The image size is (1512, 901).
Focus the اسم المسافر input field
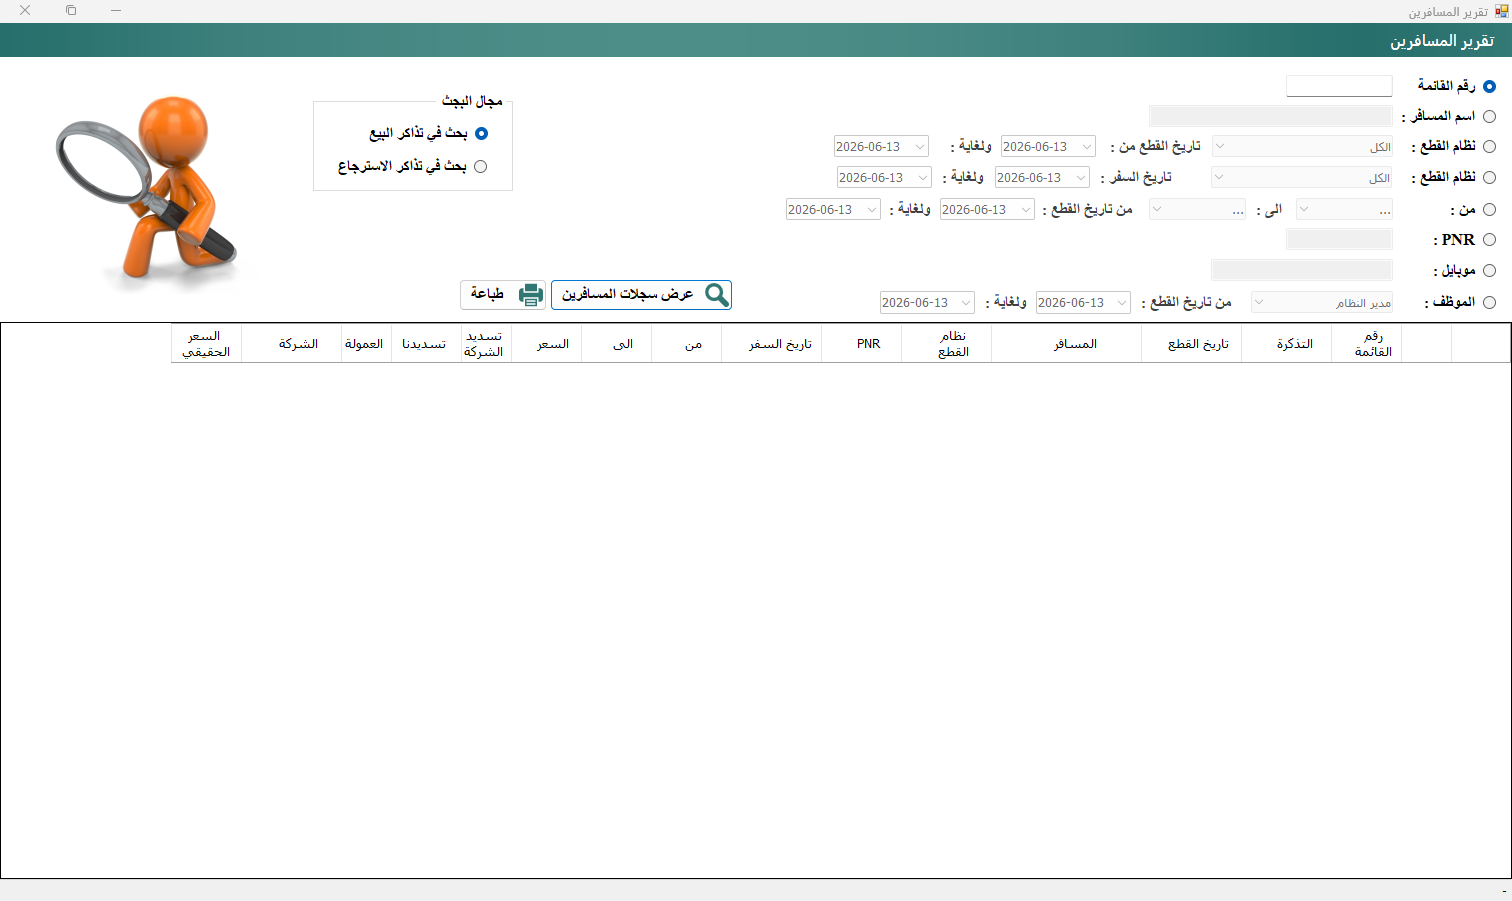(x=1271, y=116)
